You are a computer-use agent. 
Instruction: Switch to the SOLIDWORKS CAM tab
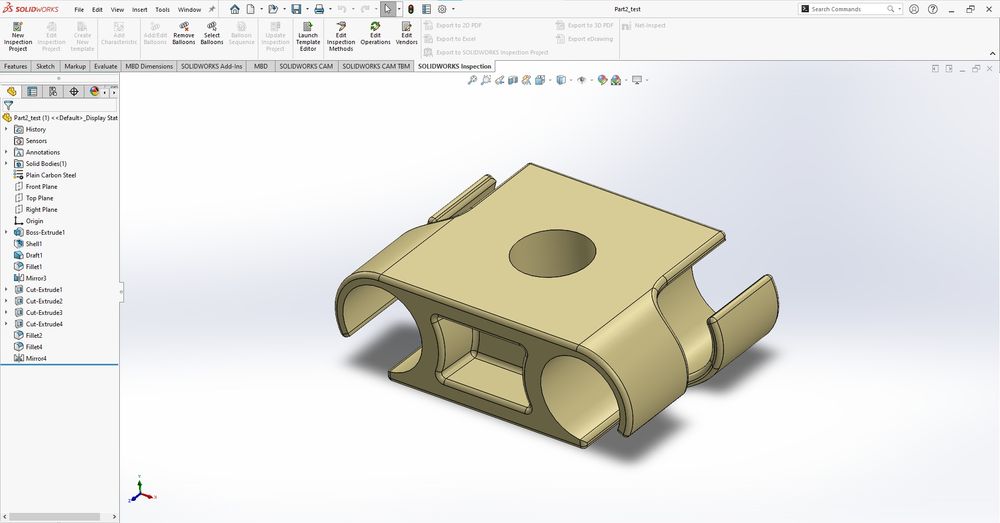pos(306,66)
